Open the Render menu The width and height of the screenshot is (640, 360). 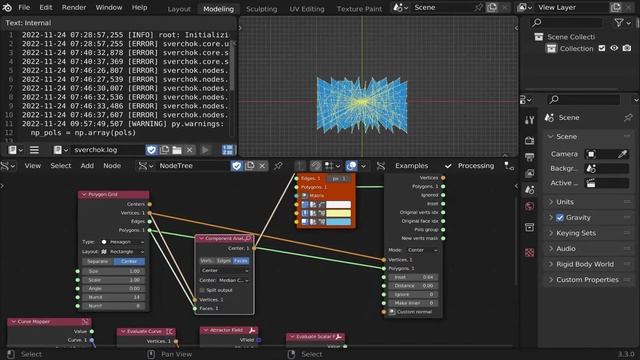(74, 7)
